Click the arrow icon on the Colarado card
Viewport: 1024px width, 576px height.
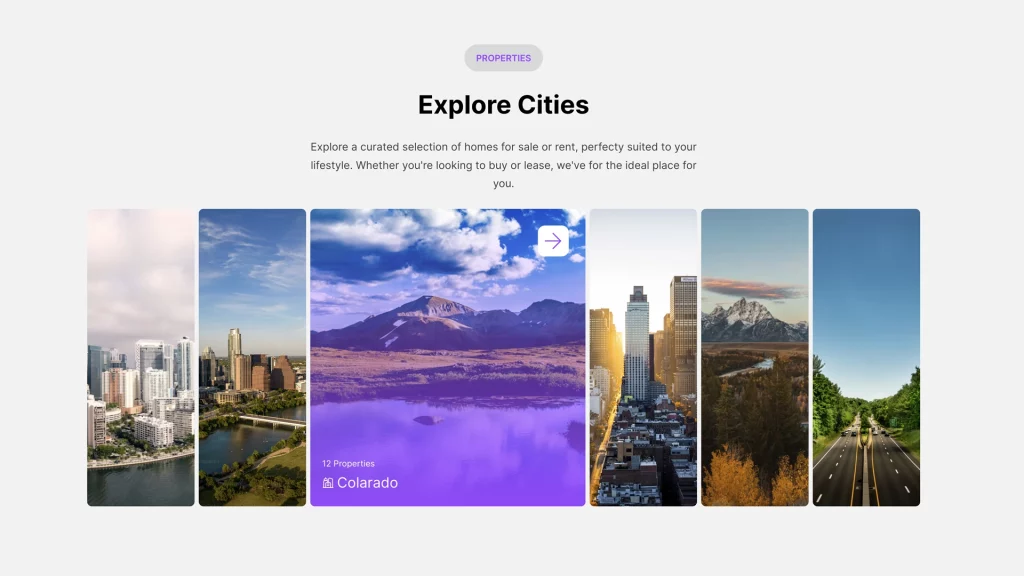(x=553, y=241)
